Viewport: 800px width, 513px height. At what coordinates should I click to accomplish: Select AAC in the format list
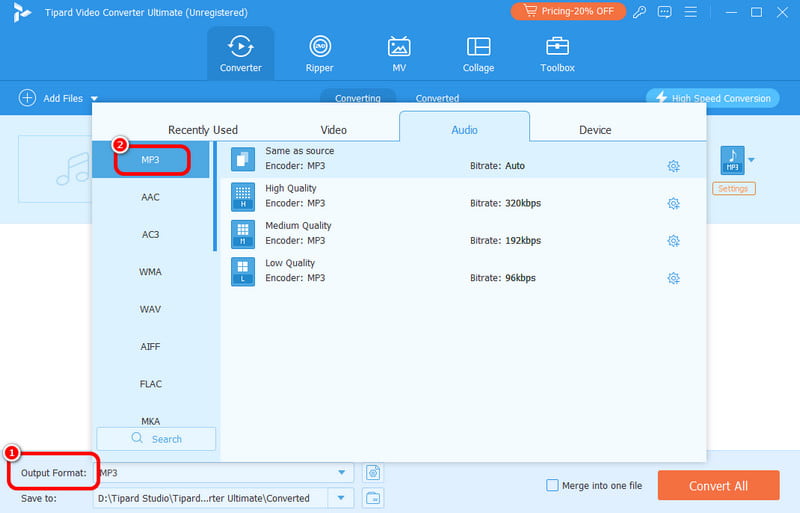tap(151, 197)
